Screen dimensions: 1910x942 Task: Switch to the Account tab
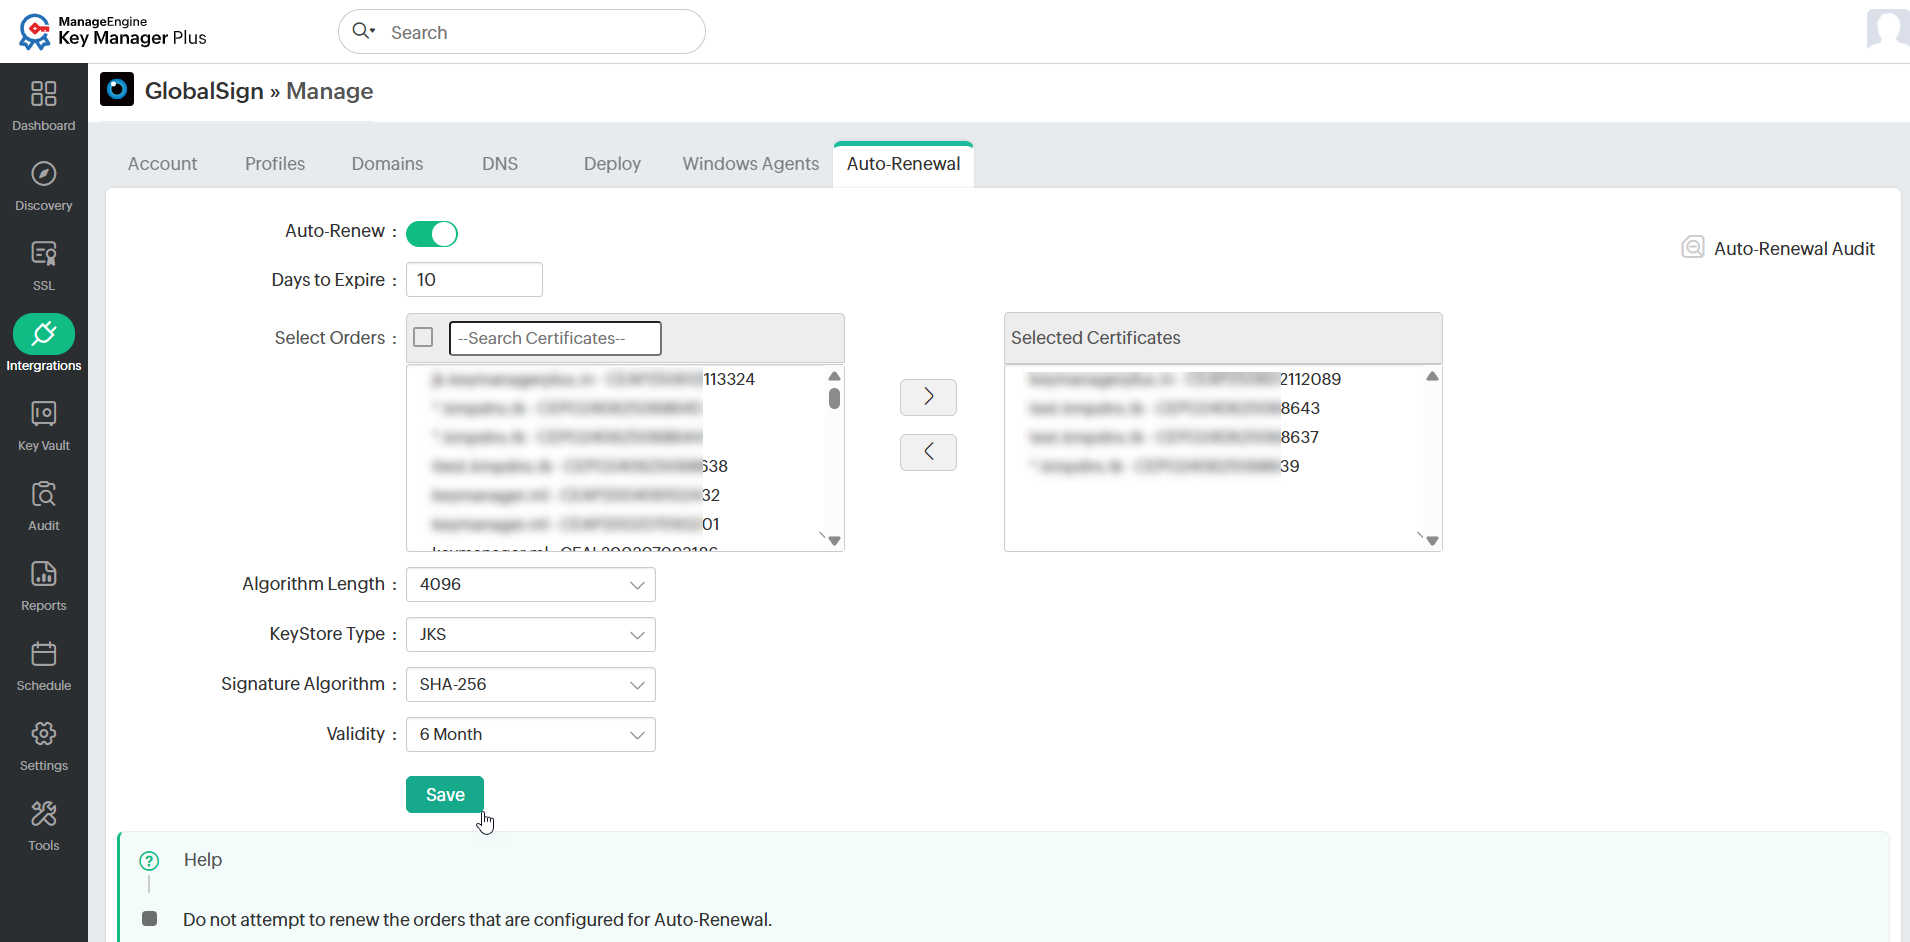click(162, 164)
